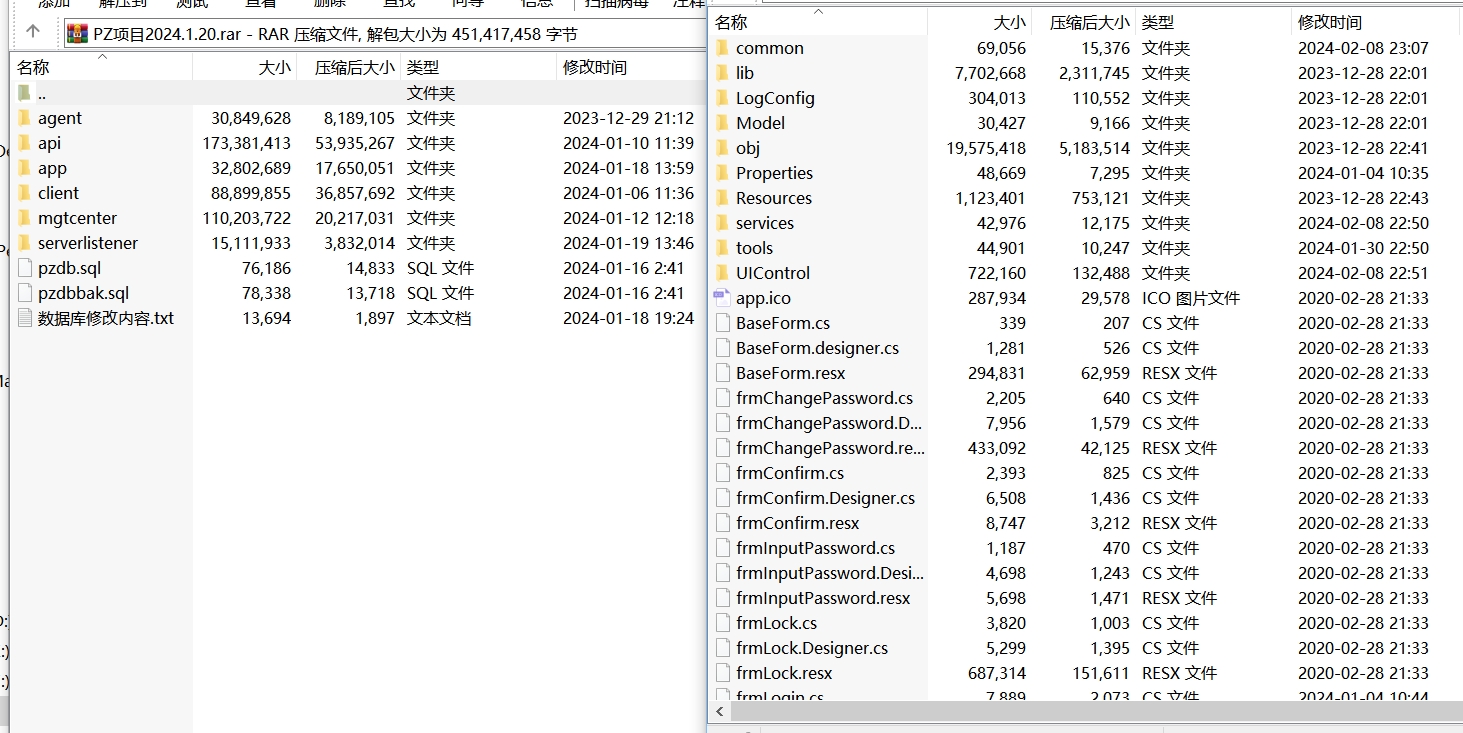Click the size value 19,575,418
1463x733 pixels.
click(986, 148)
